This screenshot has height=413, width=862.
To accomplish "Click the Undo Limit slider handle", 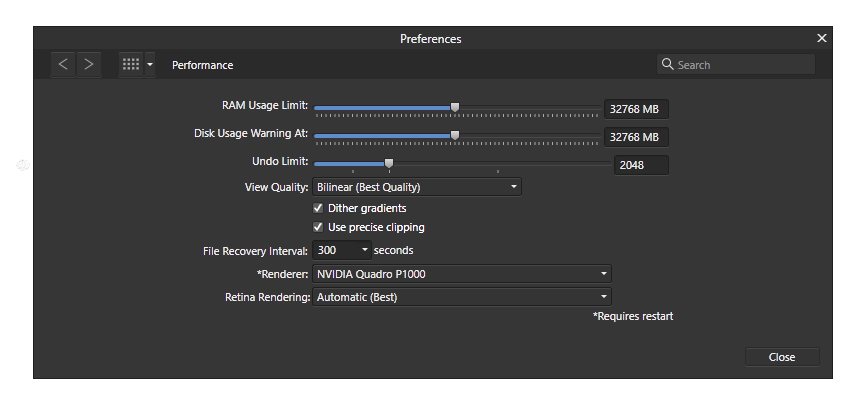I will (389, 163).
